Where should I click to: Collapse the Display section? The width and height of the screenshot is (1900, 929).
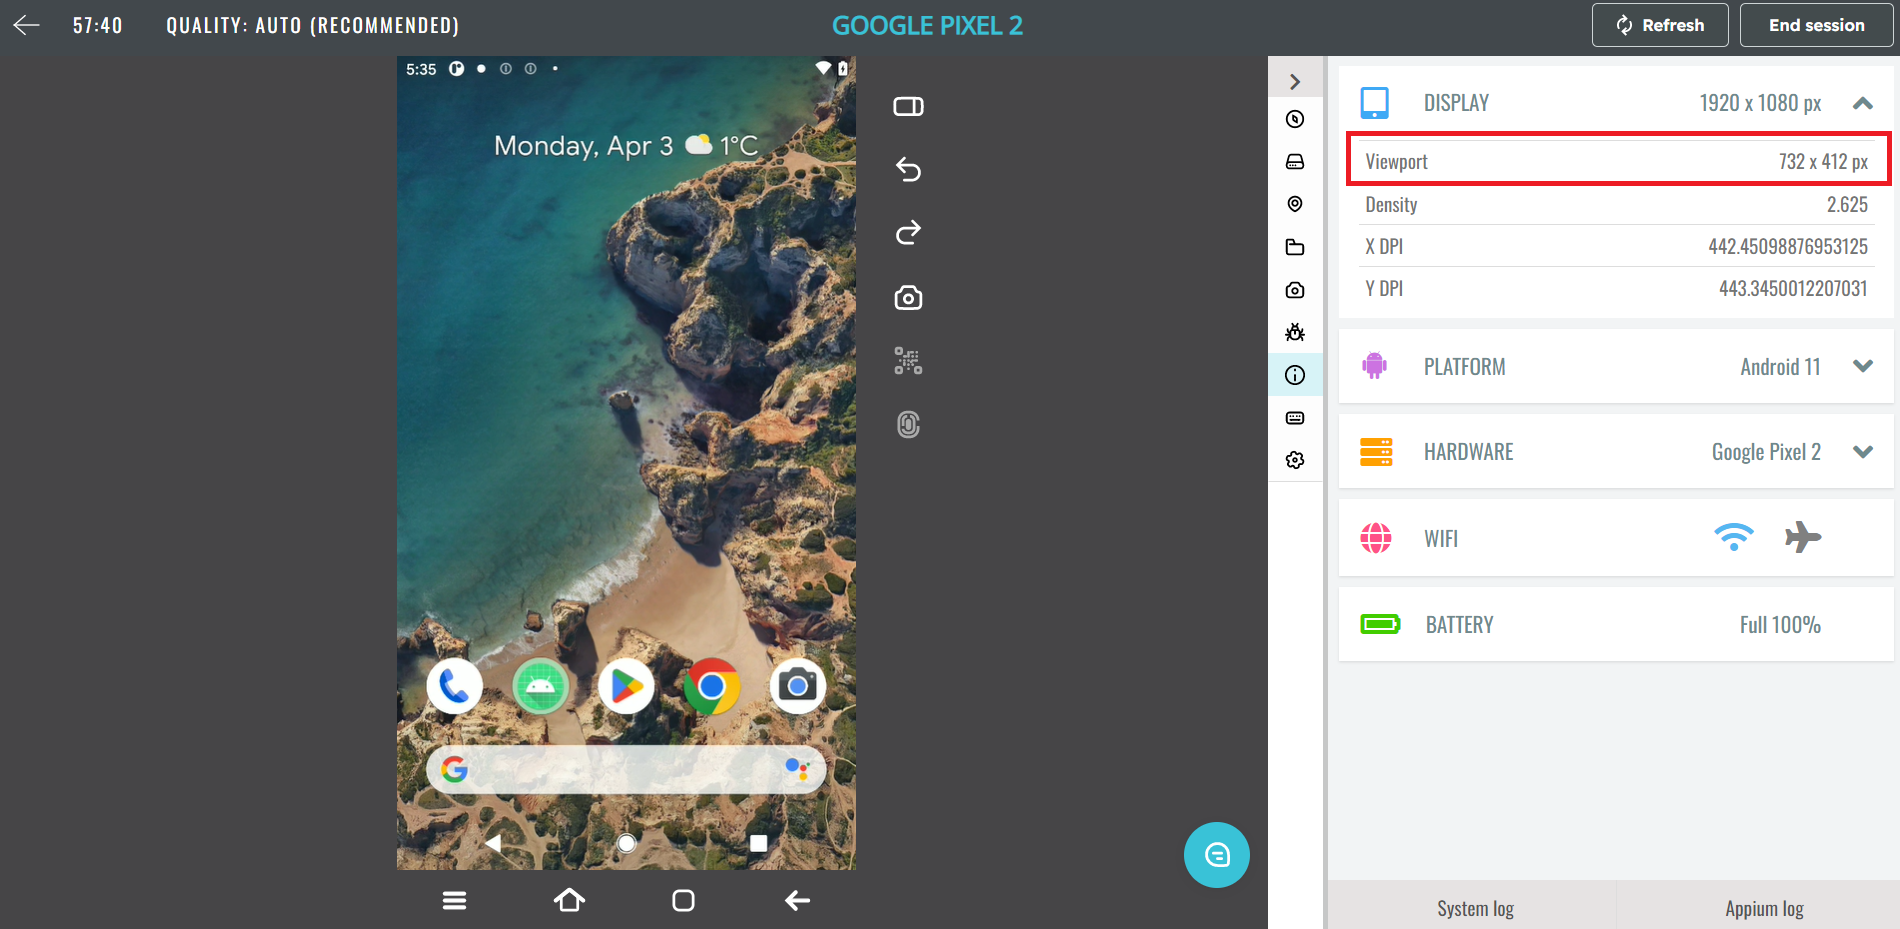click(x=1862, y=103)
